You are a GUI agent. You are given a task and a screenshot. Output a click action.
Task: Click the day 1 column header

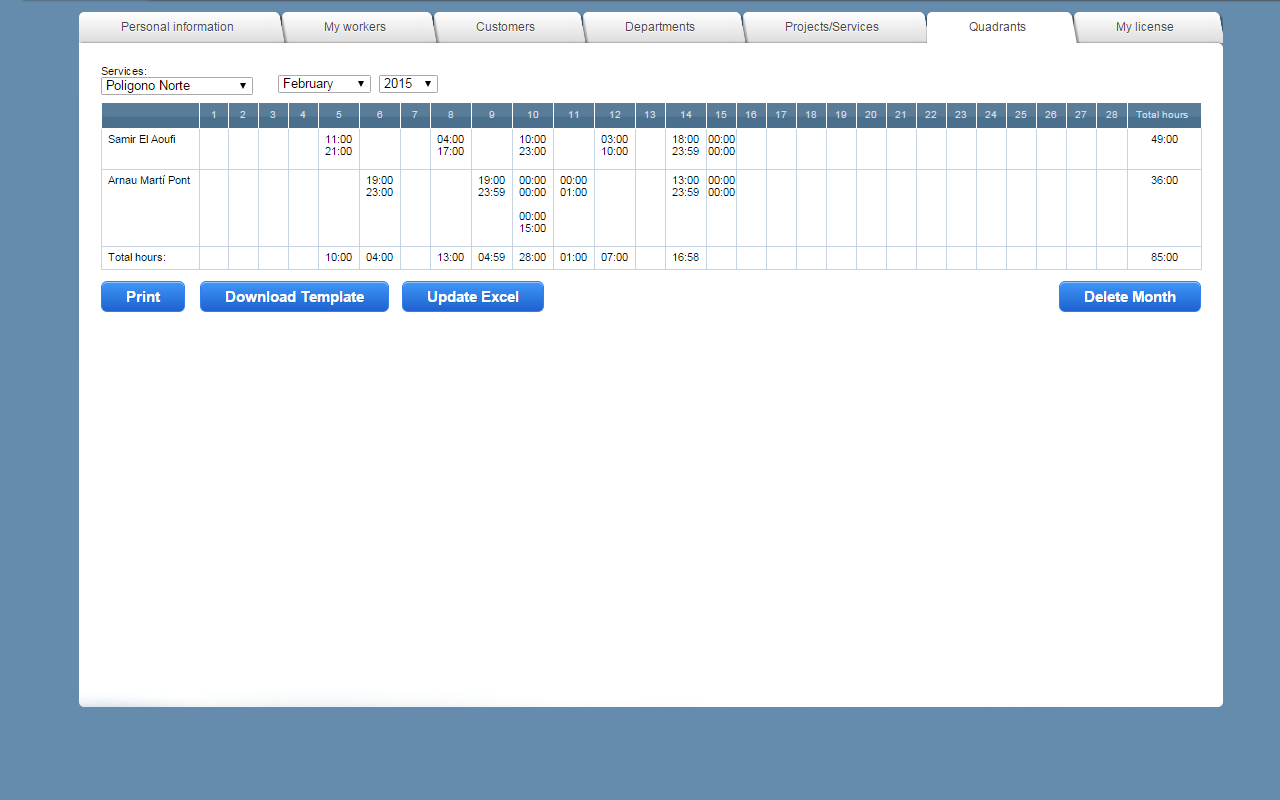[214, 115]
